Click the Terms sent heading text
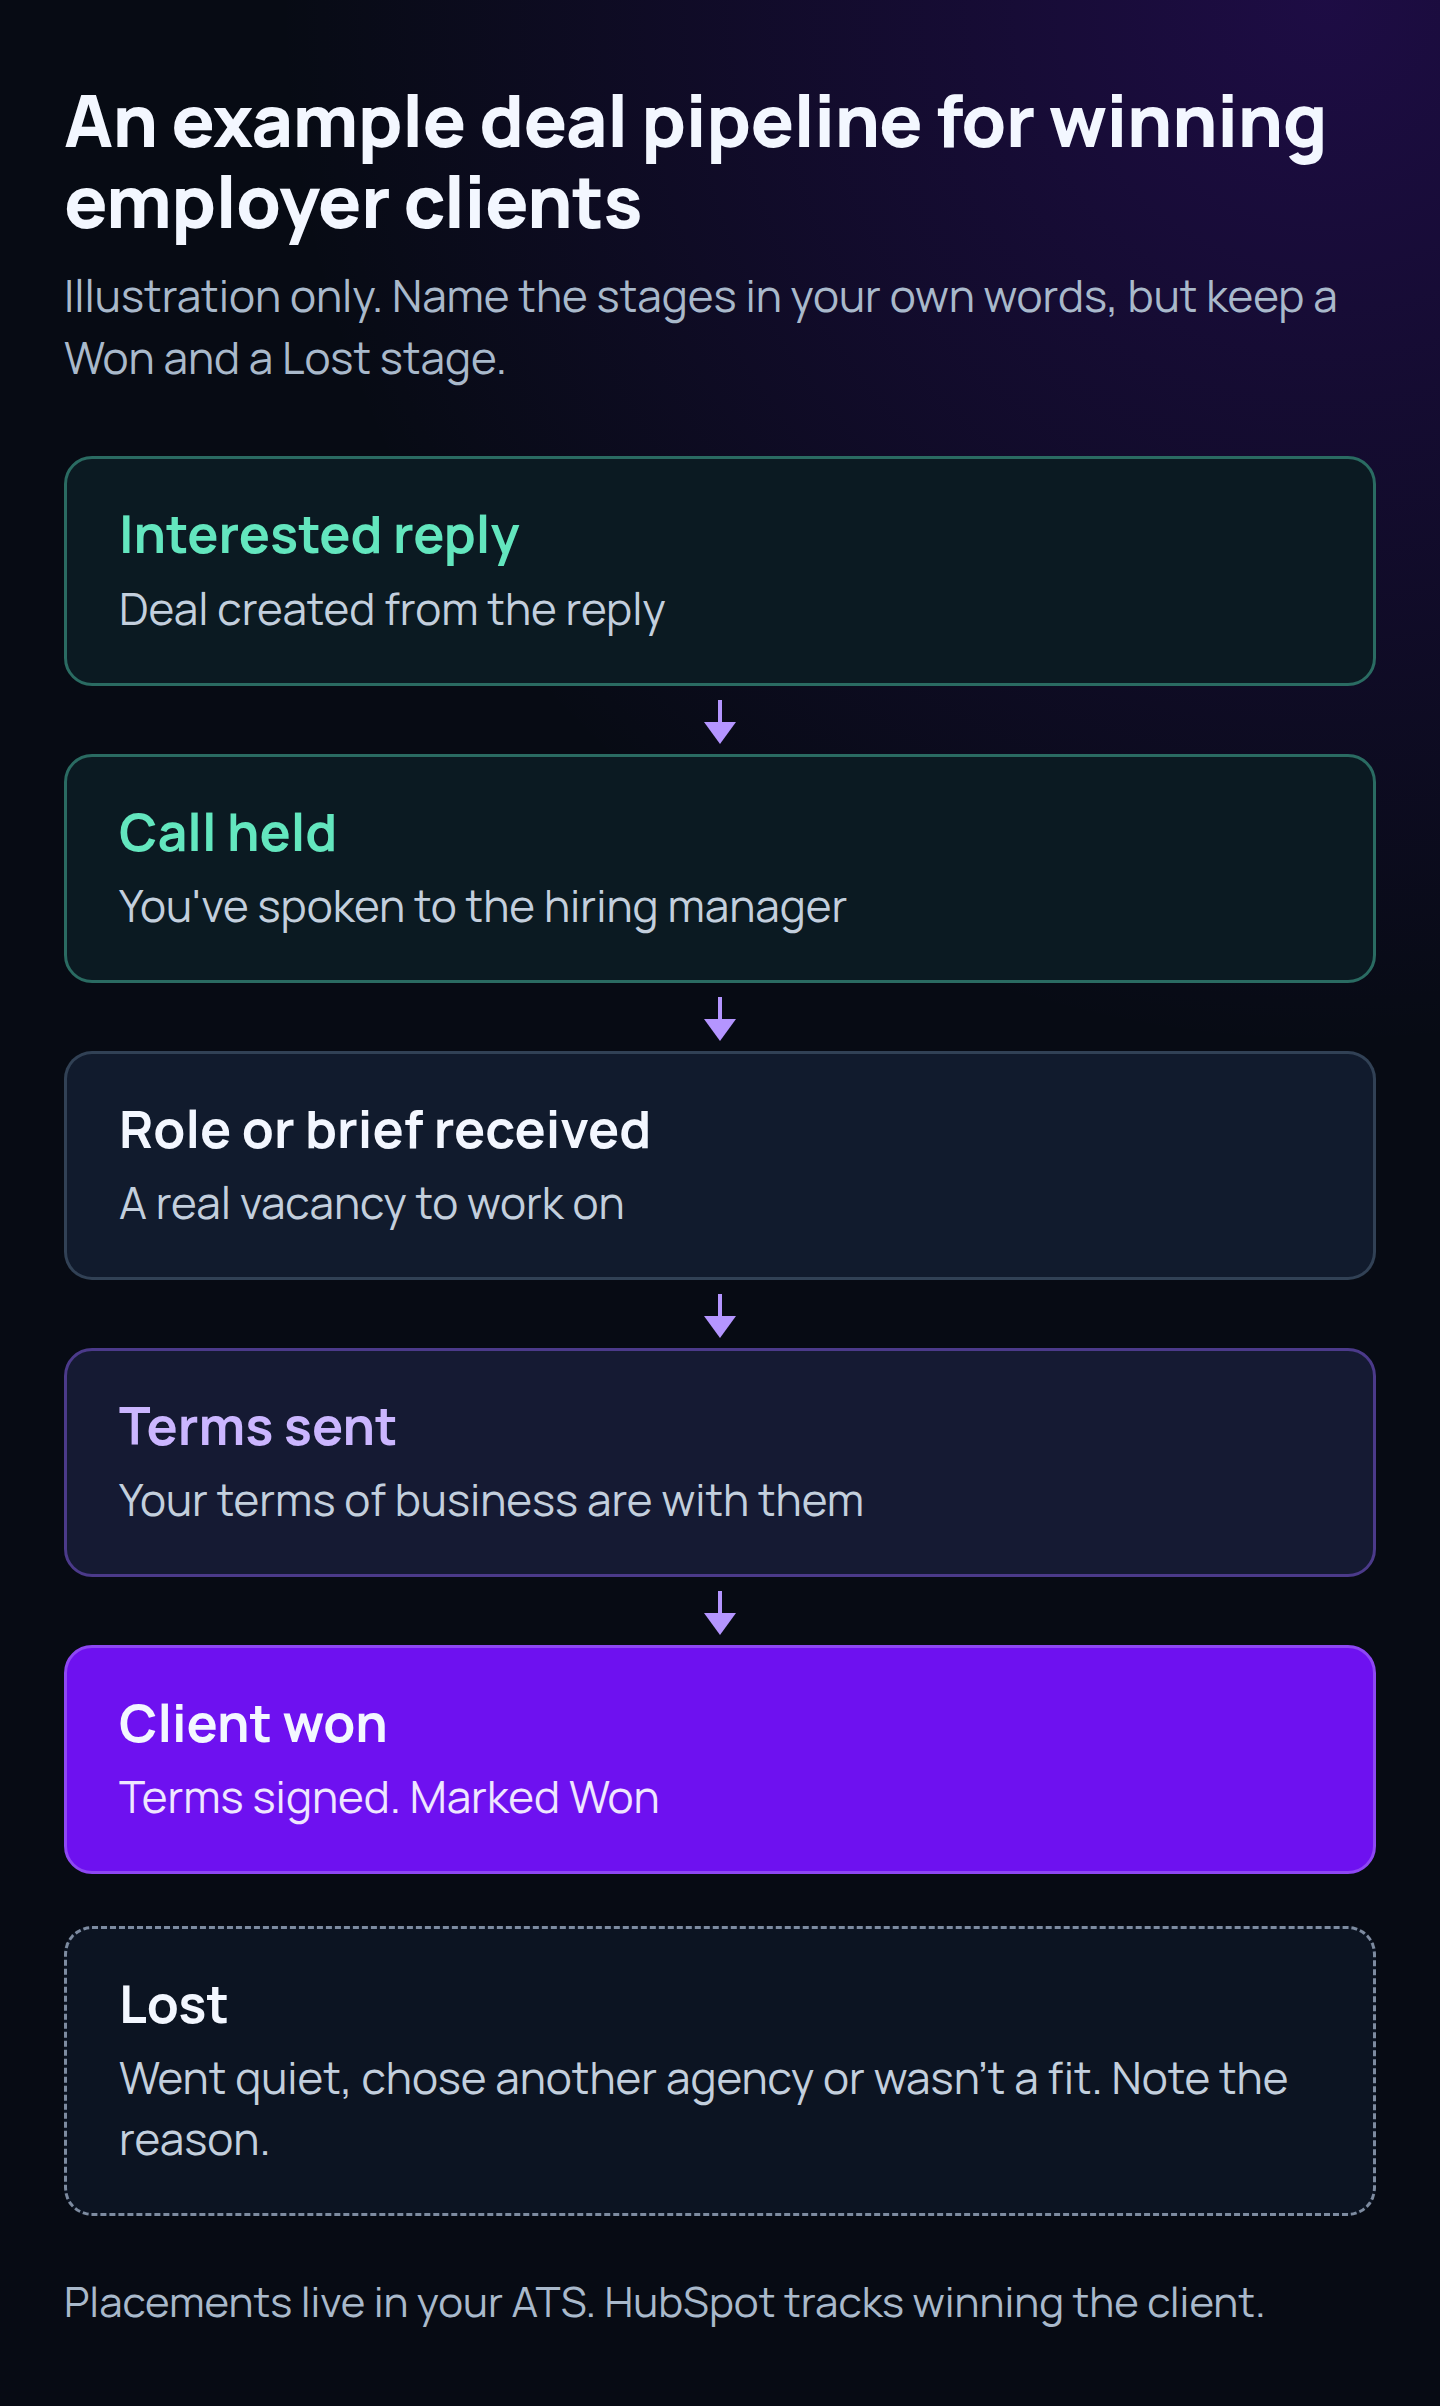Image resolution: width=1440 pixels, height=2406 pixels. pos(258,1427)
